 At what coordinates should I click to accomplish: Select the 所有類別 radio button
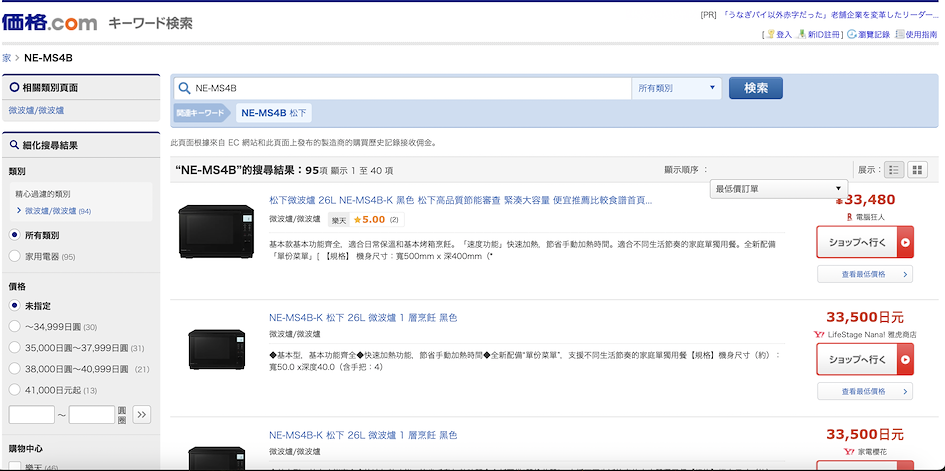tap(15, 235)
